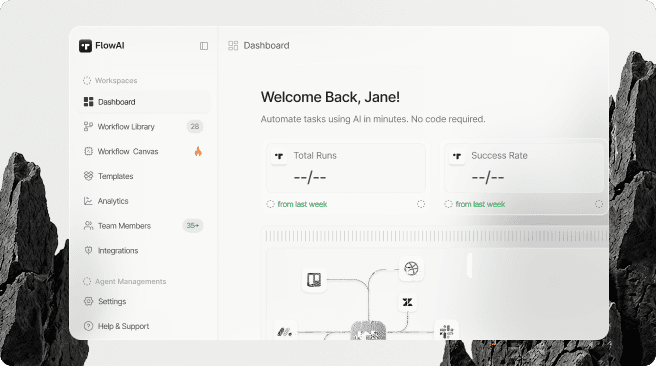Click the Integrations shield icon
The width and height of the screenshot is (656, 366).
point(88,250)
